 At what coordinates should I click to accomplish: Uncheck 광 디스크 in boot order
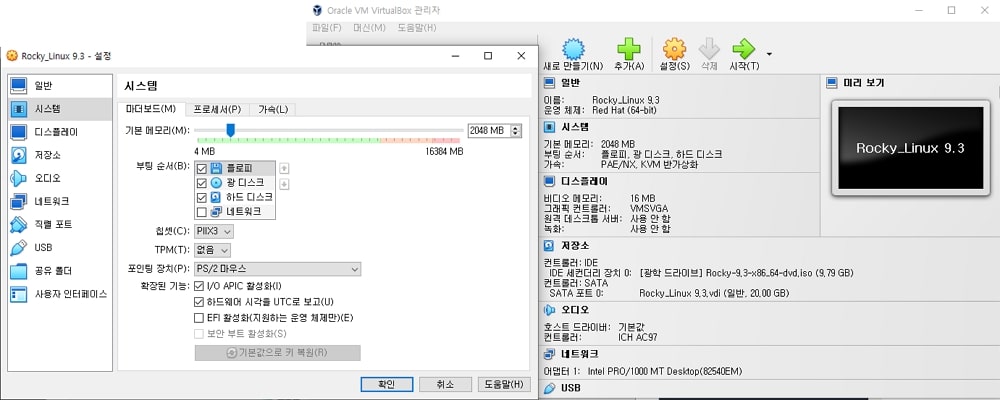click(202, 183)
